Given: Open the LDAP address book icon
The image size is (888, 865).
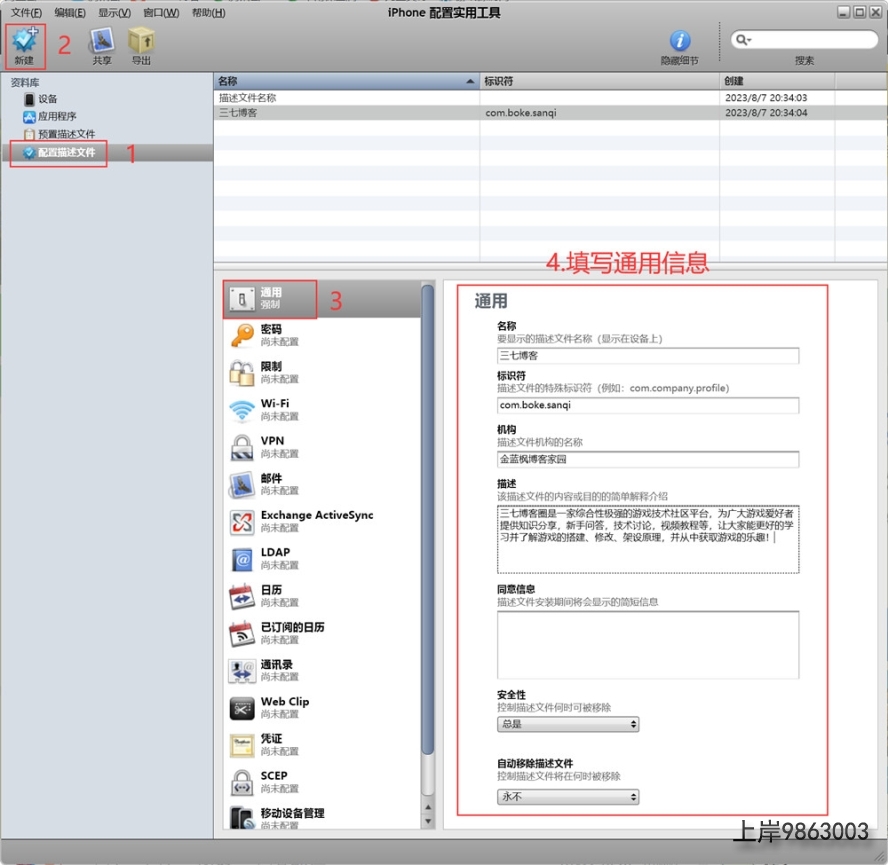Looking at the screenshot, I should click(x=242, y=560).
